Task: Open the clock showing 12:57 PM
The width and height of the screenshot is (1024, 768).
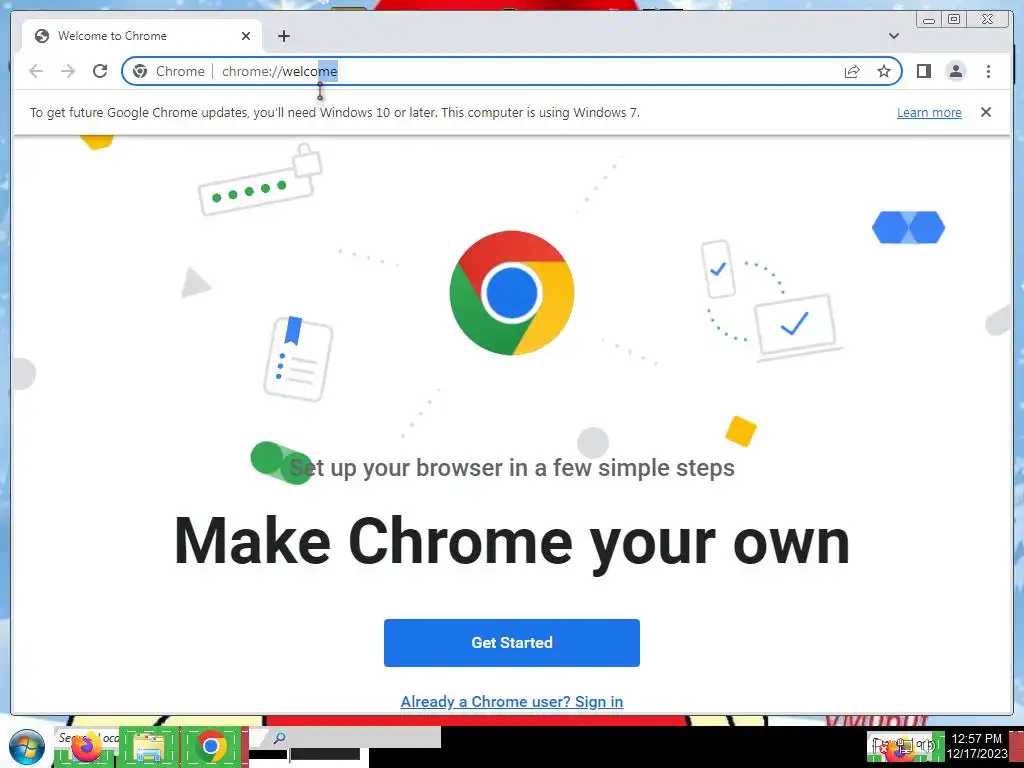Action: 977,746
